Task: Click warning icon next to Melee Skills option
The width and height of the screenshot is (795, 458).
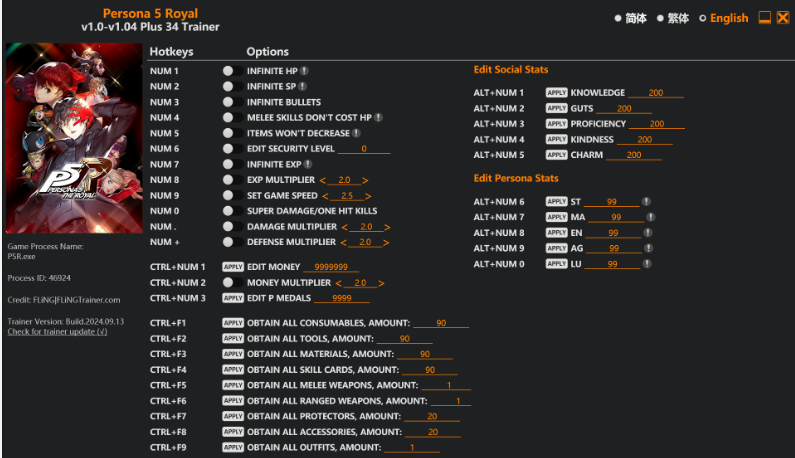Action: coord(379,117)
